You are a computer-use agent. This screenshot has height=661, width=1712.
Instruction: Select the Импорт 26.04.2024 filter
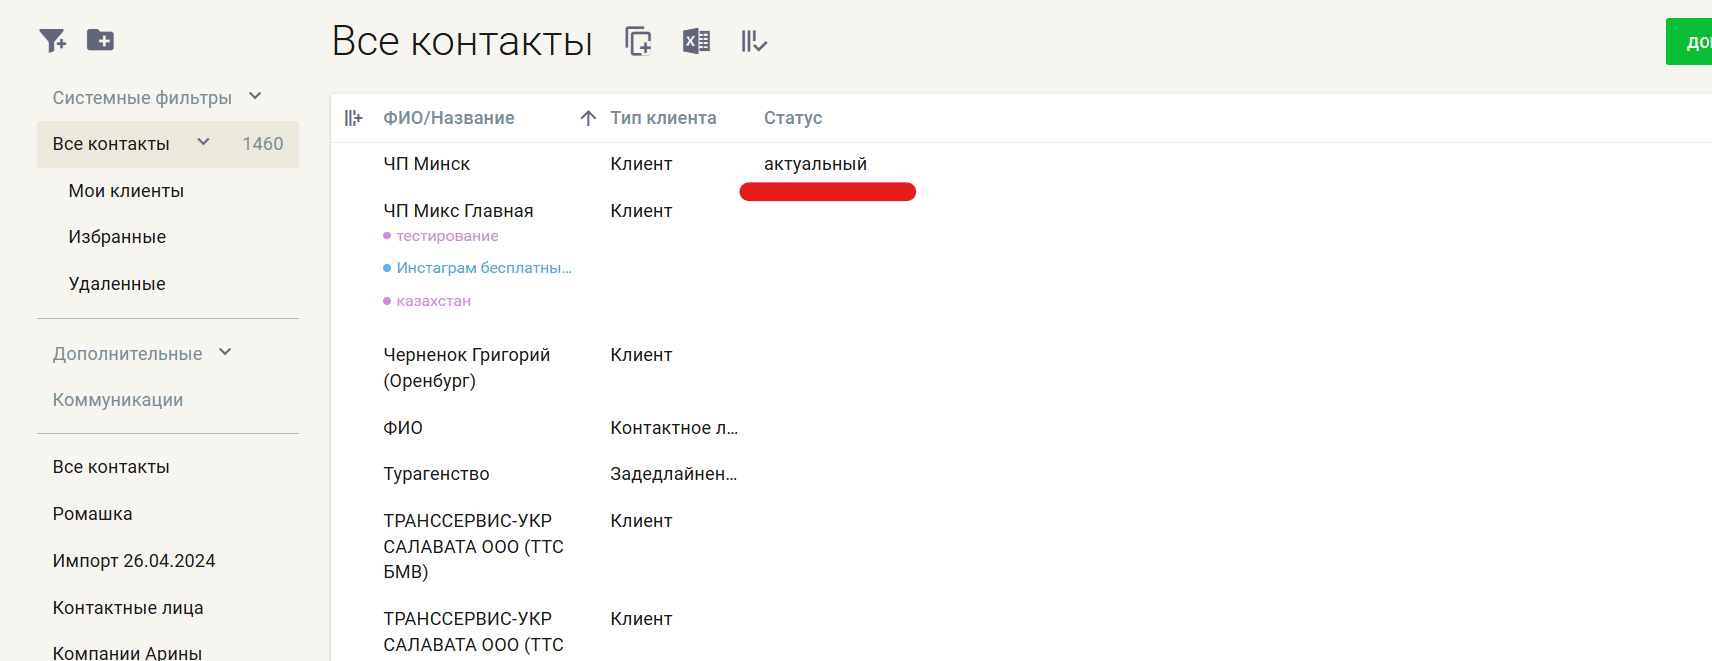[x=134, y=561]
